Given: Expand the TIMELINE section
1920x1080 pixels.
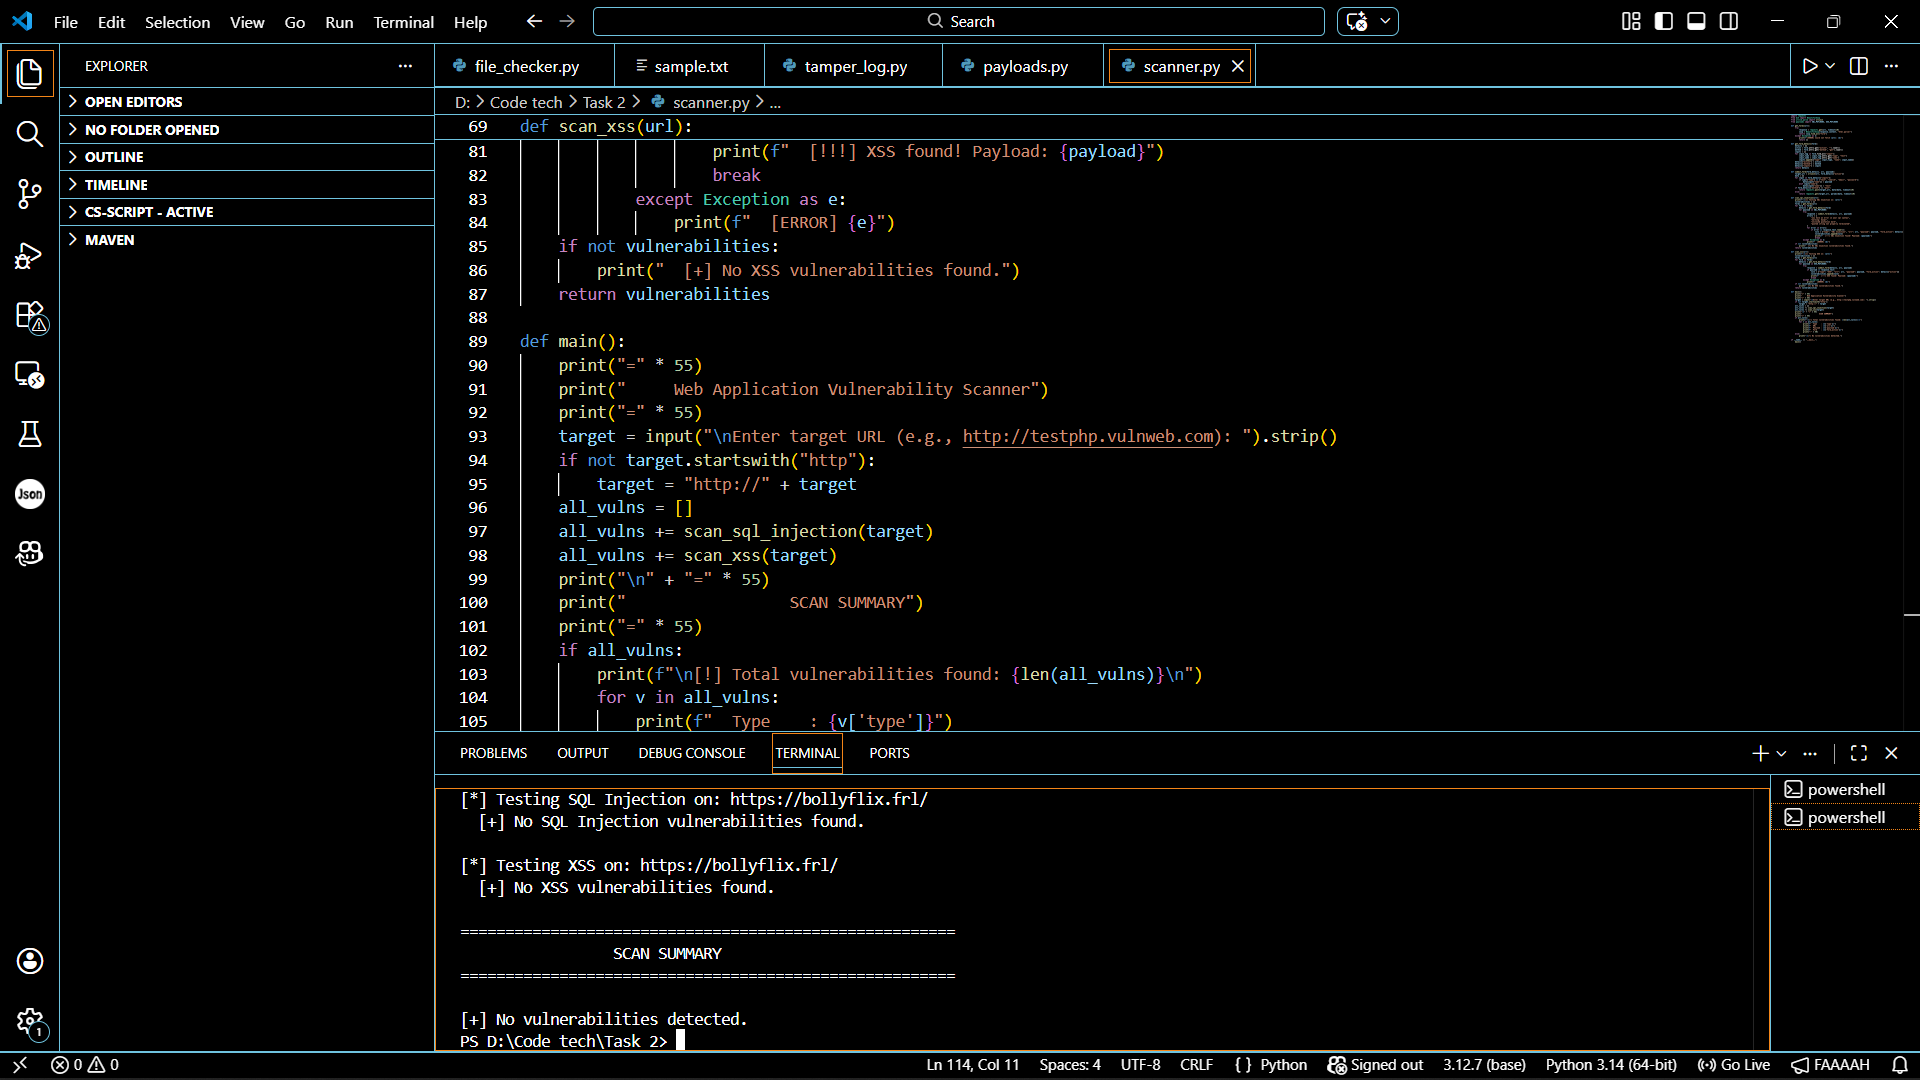Looking at the screenshot, I should click(116, 185).
